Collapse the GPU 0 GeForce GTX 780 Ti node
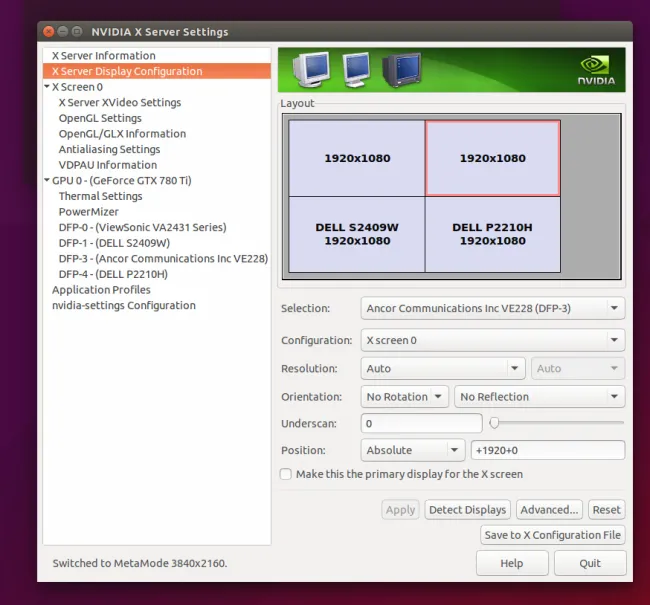Image resolution: width=650 pixels, height=605 pixels. click(47, 181)
